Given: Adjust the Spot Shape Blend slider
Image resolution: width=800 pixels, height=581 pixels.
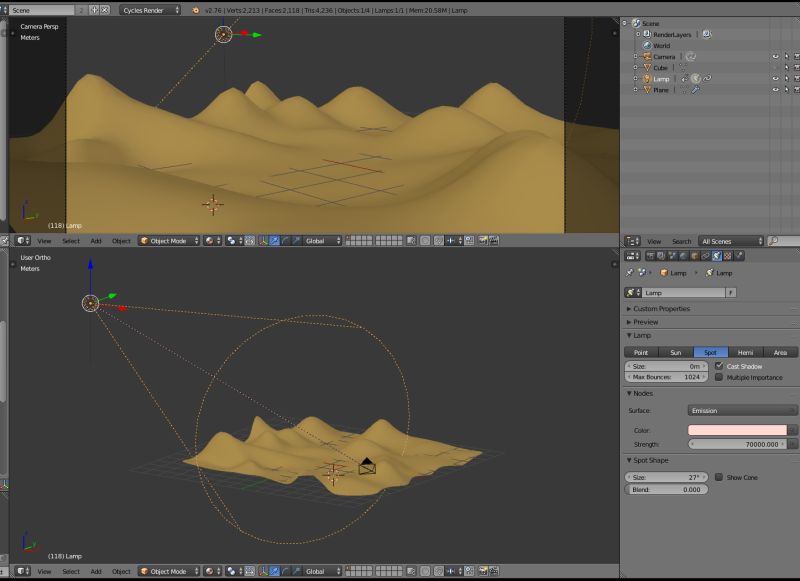Looking at the screenshot, I should (666, 490).
